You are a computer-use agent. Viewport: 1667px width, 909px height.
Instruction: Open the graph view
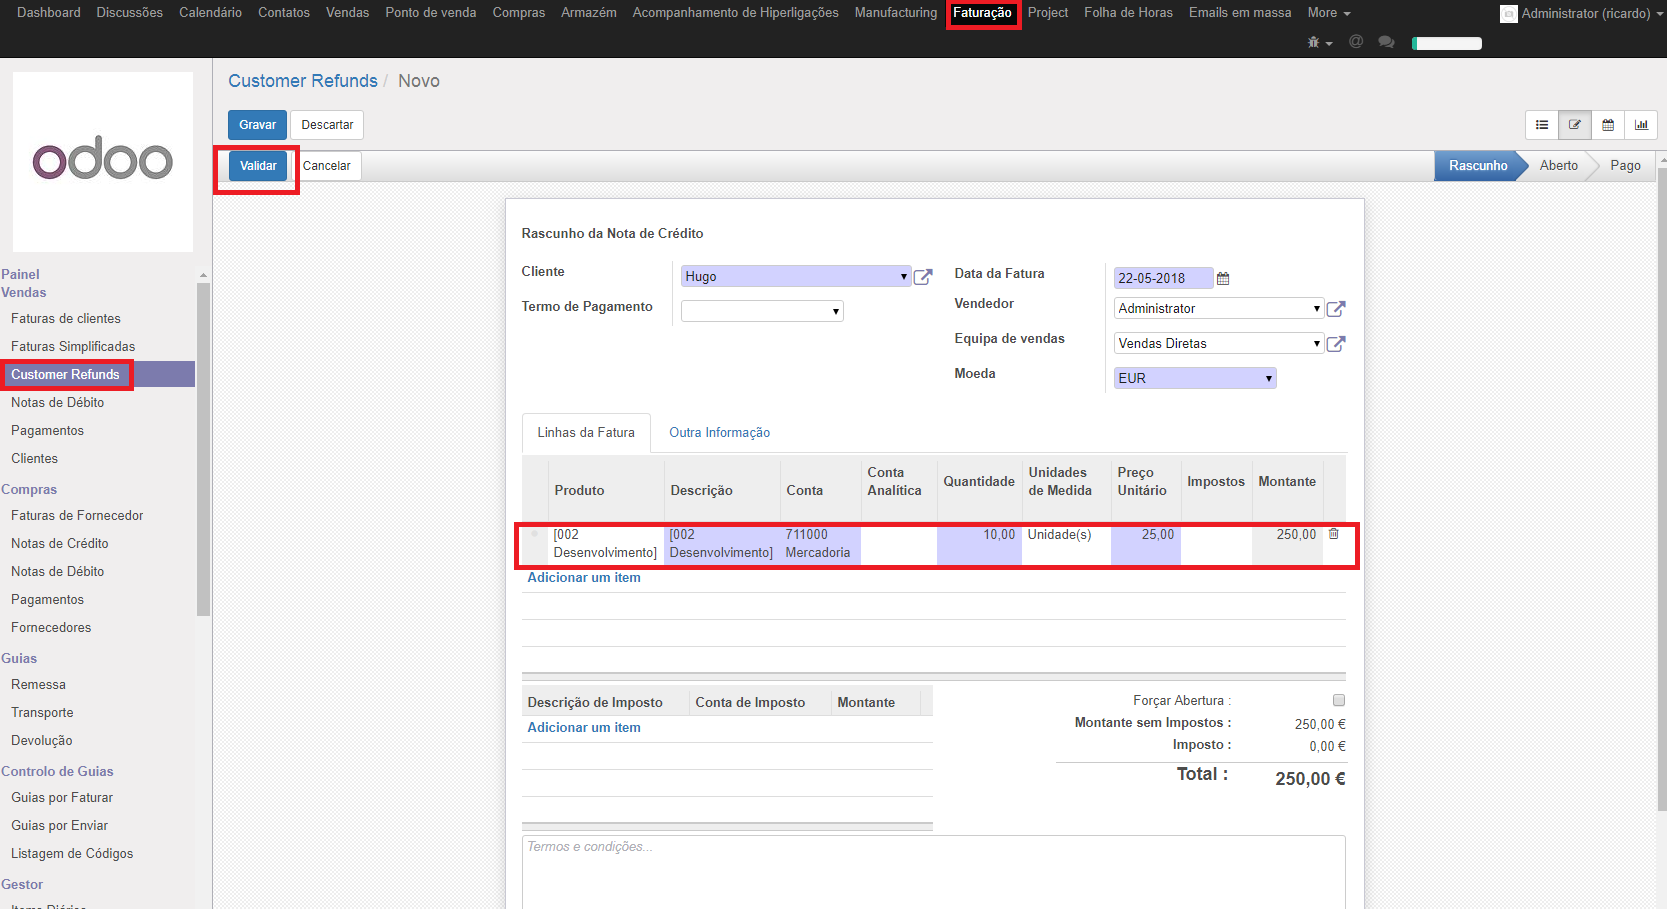click(1641, 125)
